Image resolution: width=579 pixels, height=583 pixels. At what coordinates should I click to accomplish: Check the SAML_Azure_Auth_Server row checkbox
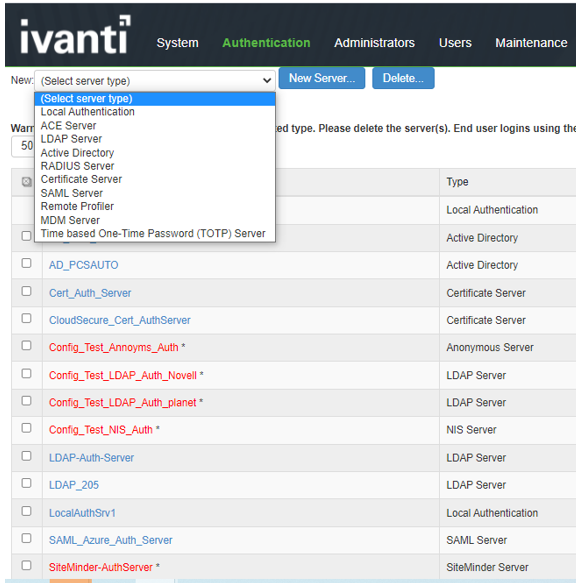(26, 538)
